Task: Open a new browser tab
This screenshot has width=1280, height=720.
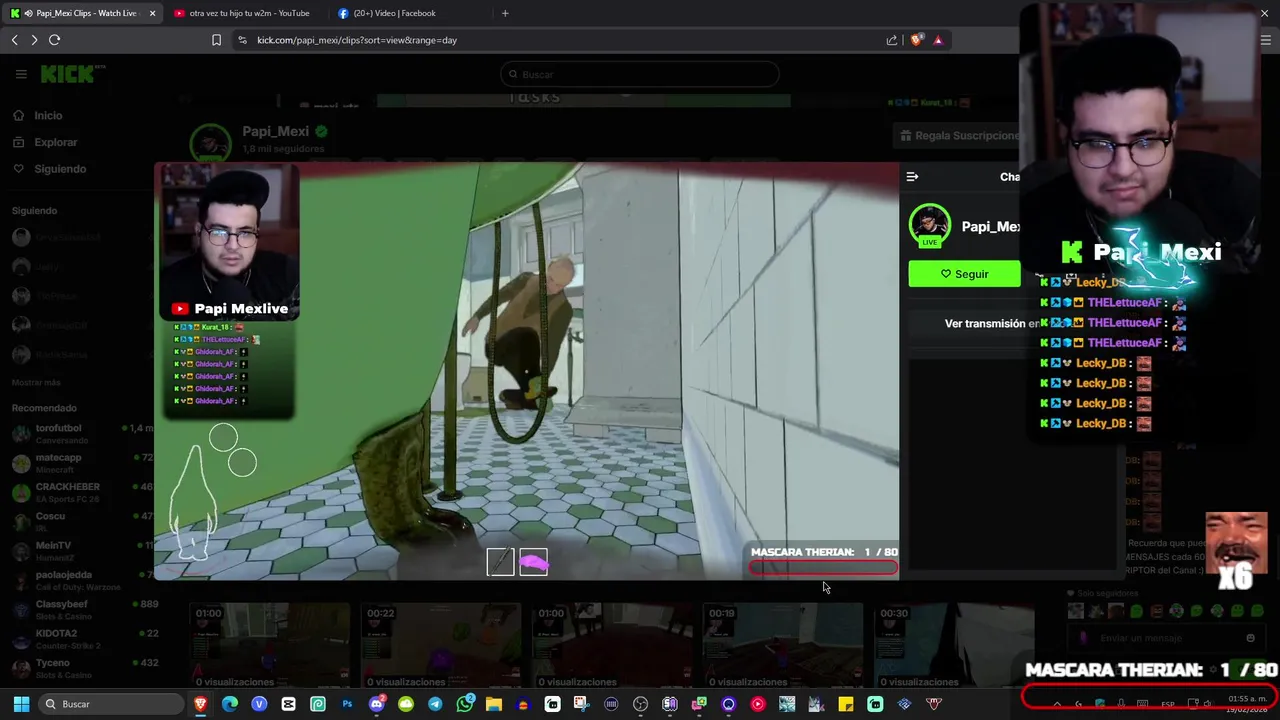Action: click(505, 13)
